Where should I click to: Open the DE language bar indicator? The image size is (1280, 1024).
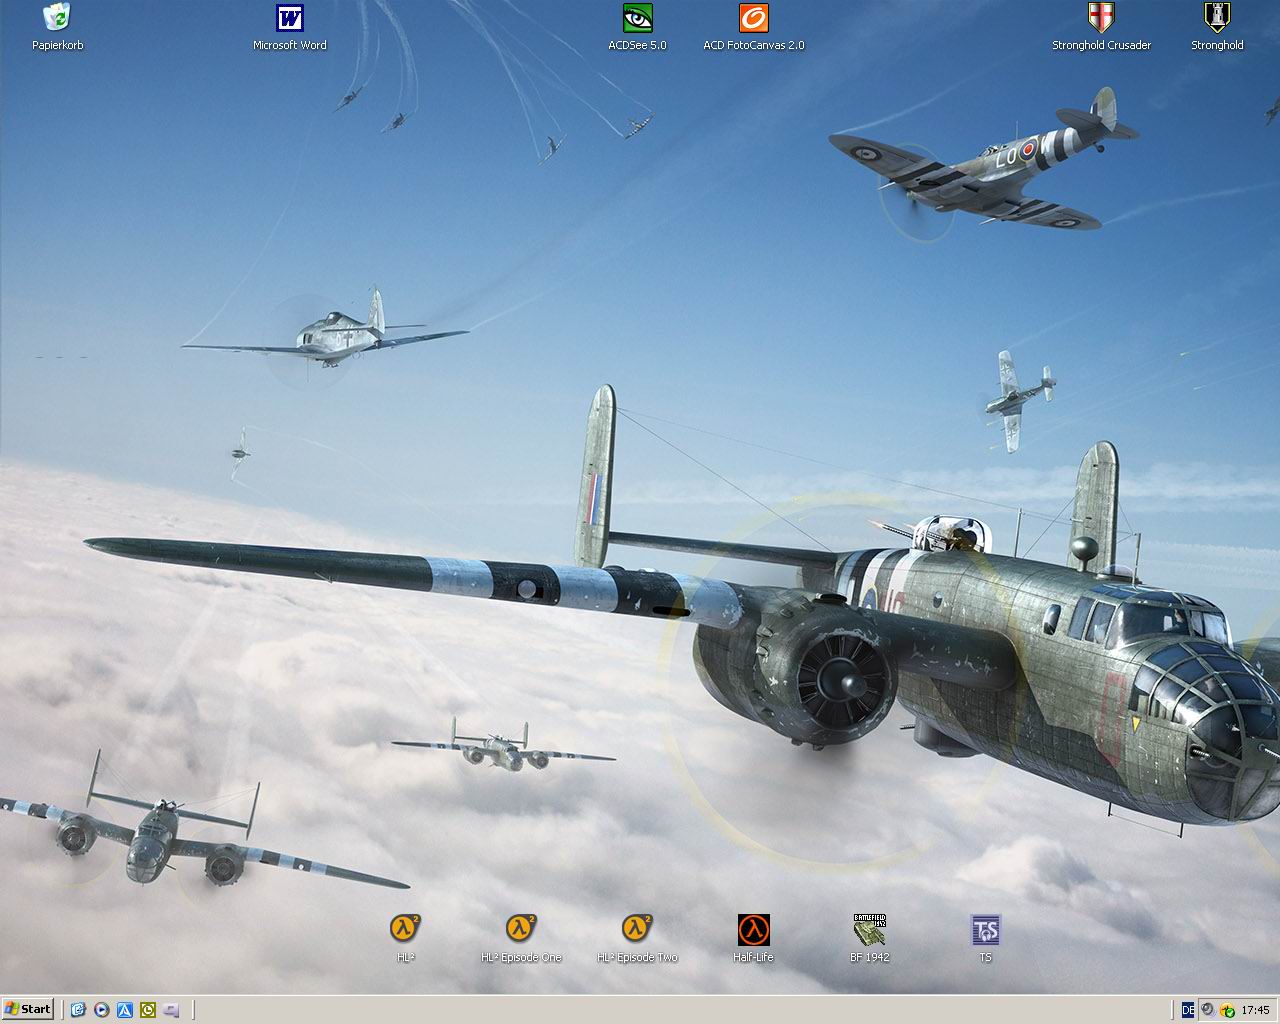click(1188, 1010)
